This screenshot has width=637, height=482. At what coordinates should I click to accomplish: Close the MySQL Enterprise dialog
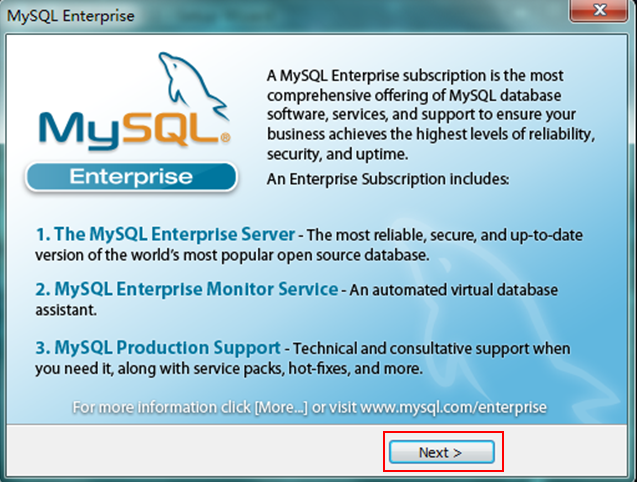click(598, 10)
